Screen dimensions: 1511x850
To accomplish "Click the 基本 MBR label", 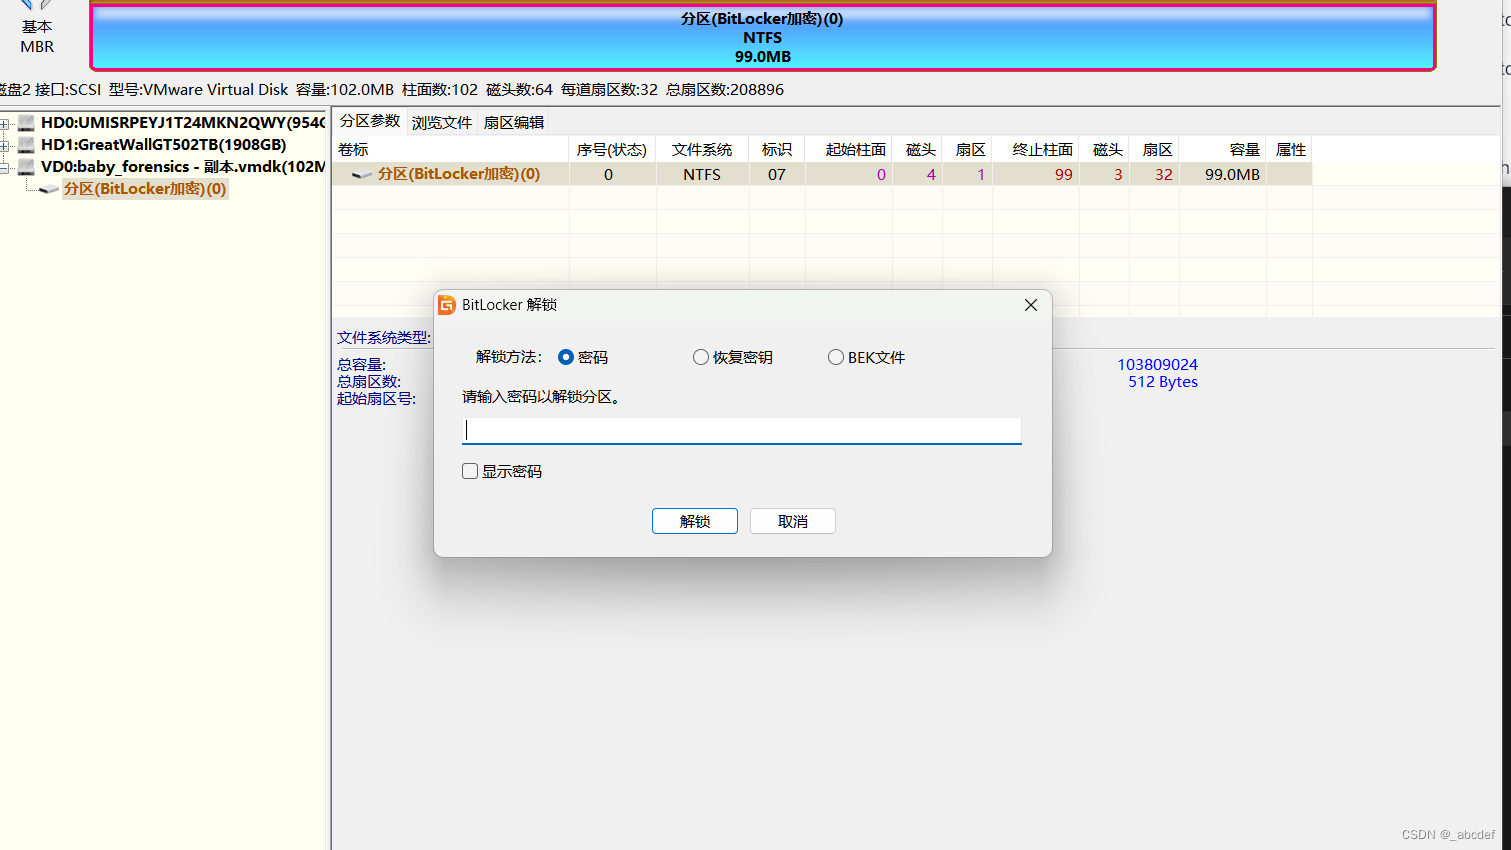I will tap(37, 37).
